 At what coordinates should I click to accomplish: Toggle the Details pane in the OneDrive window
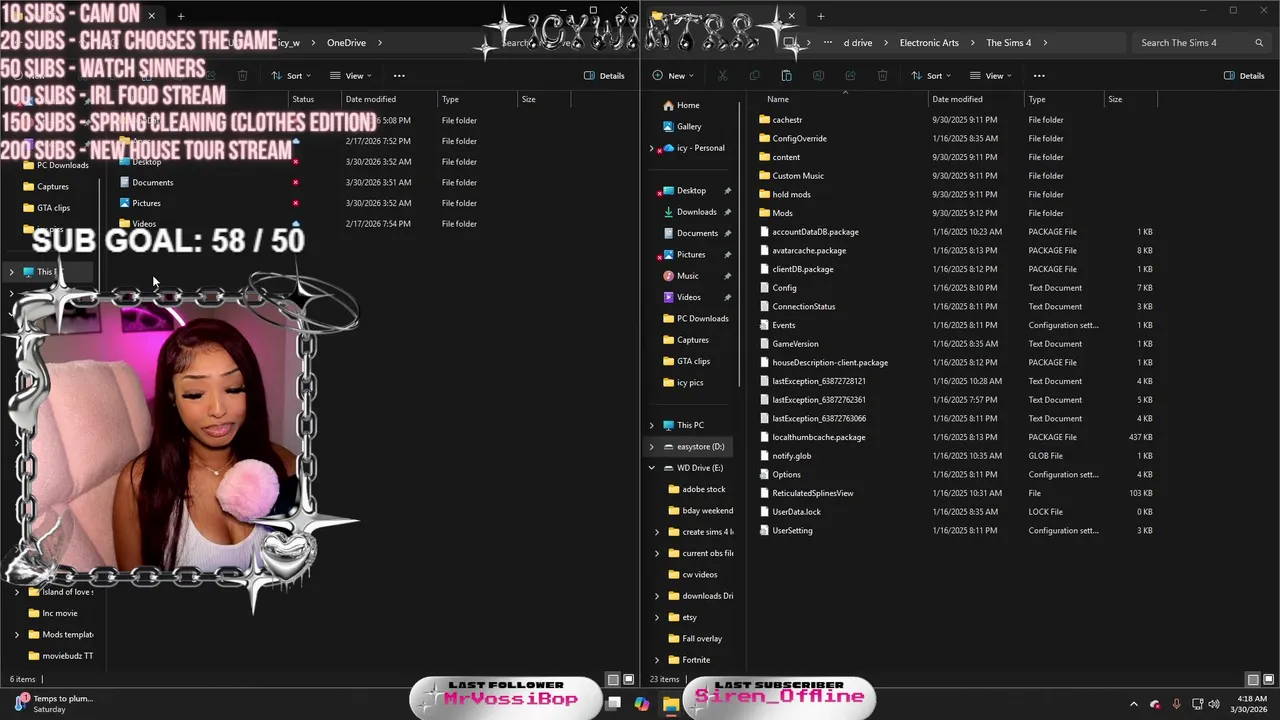[x=604, y=76]
